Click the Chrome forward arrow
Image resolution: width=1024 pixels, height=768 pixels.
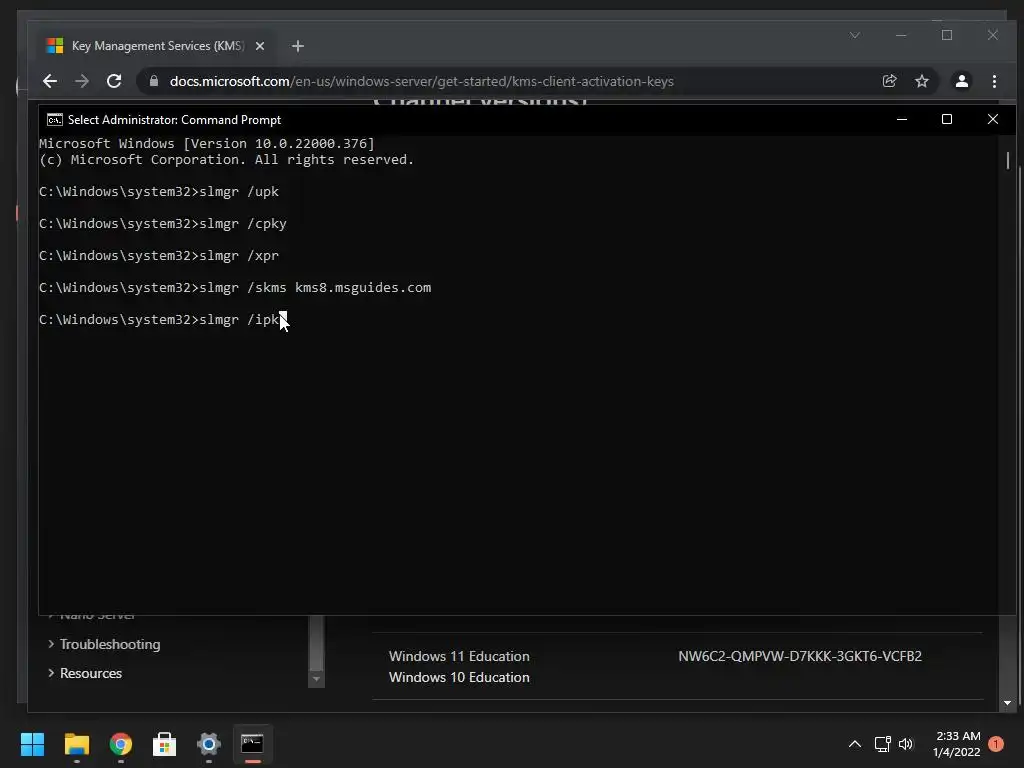point(82,81)
